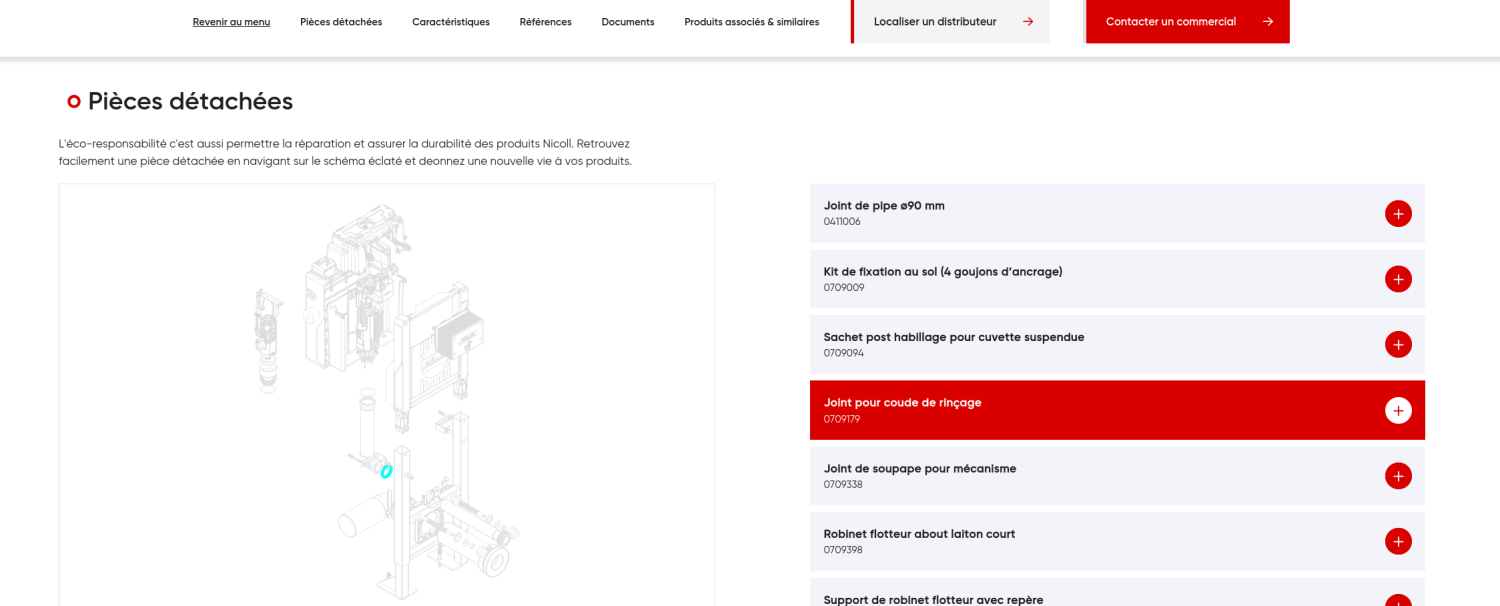1500x606 pixels.
Task: Expand the Joint pour coude de rinçage item
Action: pyautogui.click(x=1398, y=410)
